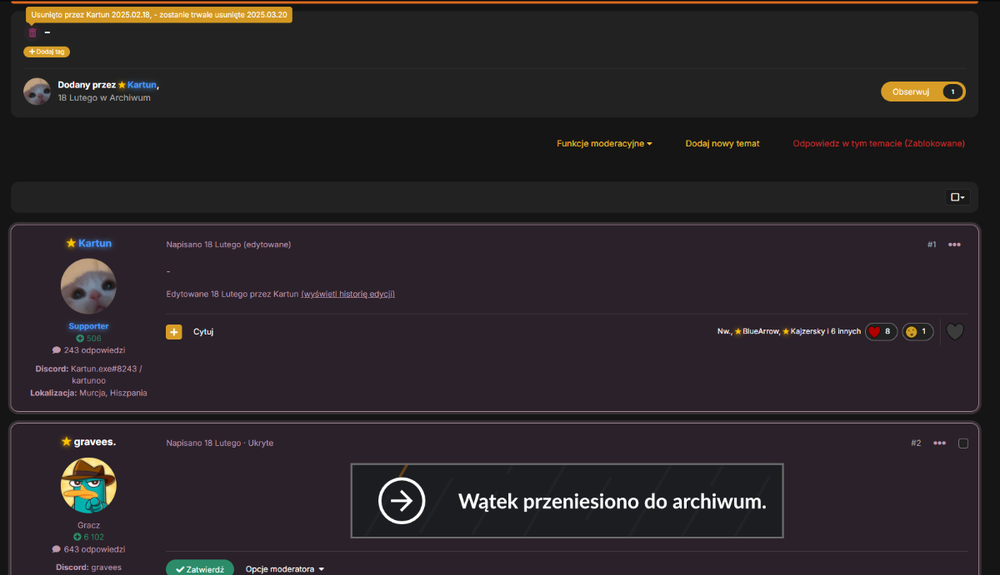Open BlueArrow's profile from reactions list
This screenshot has height=575, width=1000.
[x=760, y=331]
